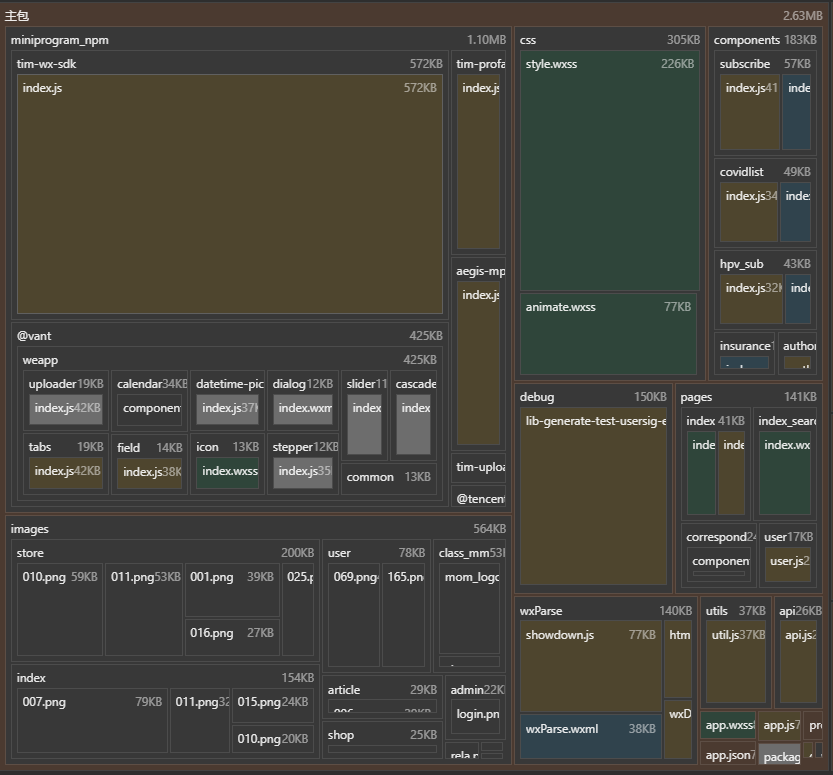Select the 001.png 39KB block
The image size is (833, 775).
(232, 590)
